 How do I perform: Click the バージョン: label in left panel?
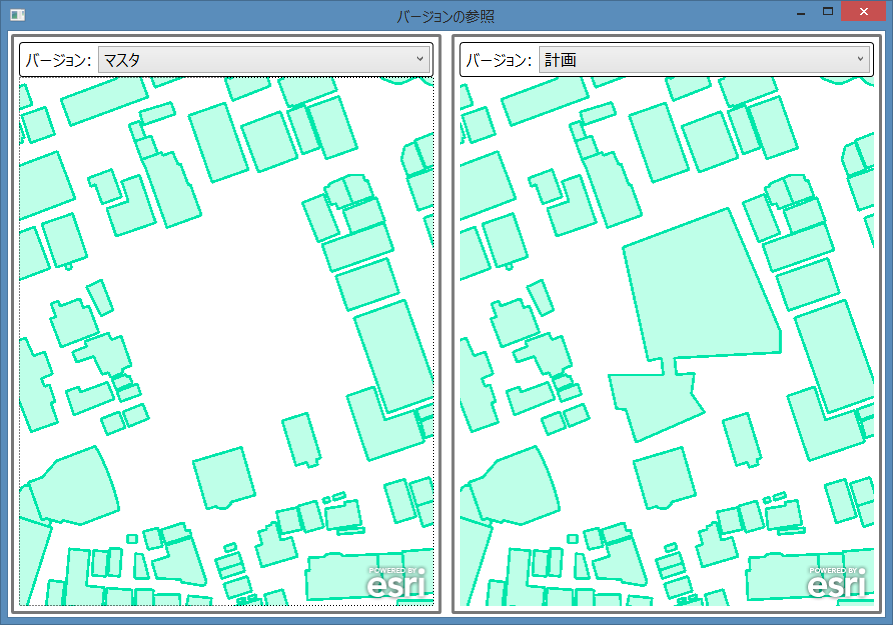coord(59,60)
